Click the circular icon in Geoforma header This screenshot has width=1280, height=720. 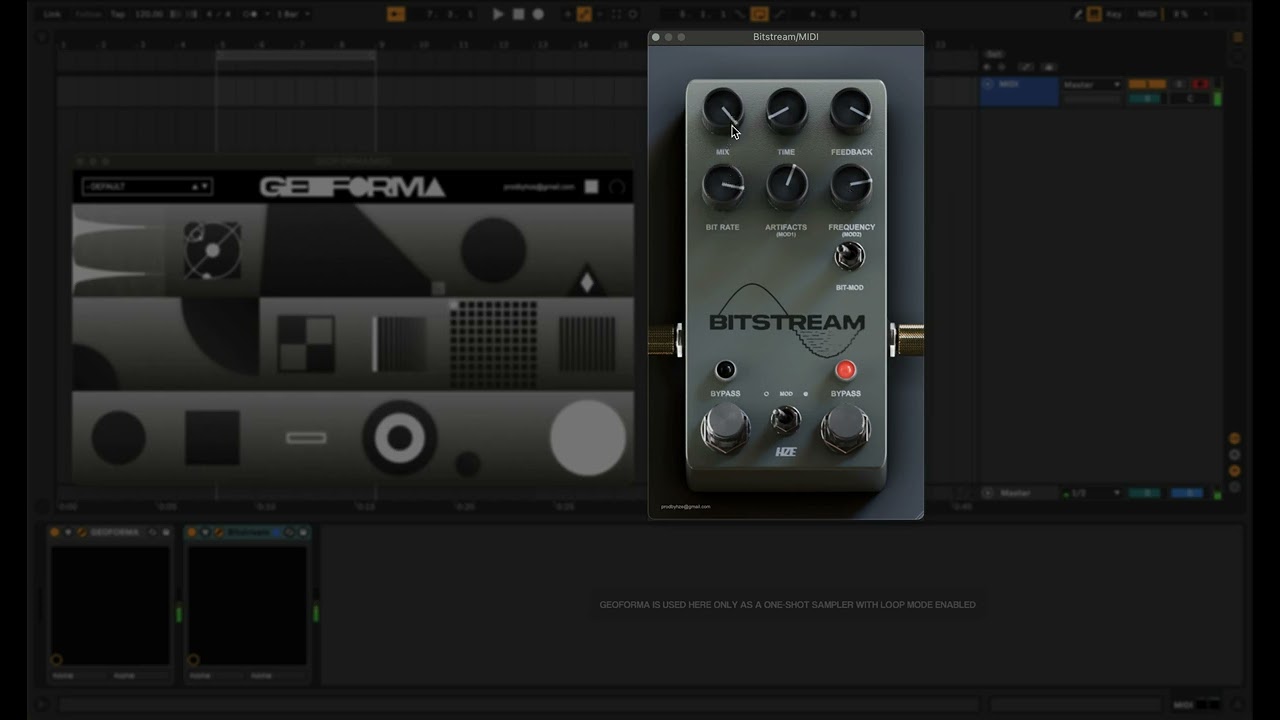coord(616,187)
